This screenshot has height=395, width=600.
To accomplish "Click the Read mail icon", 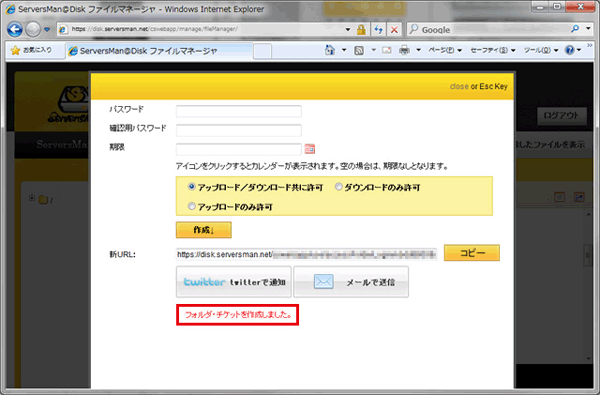I will [387, 50].
